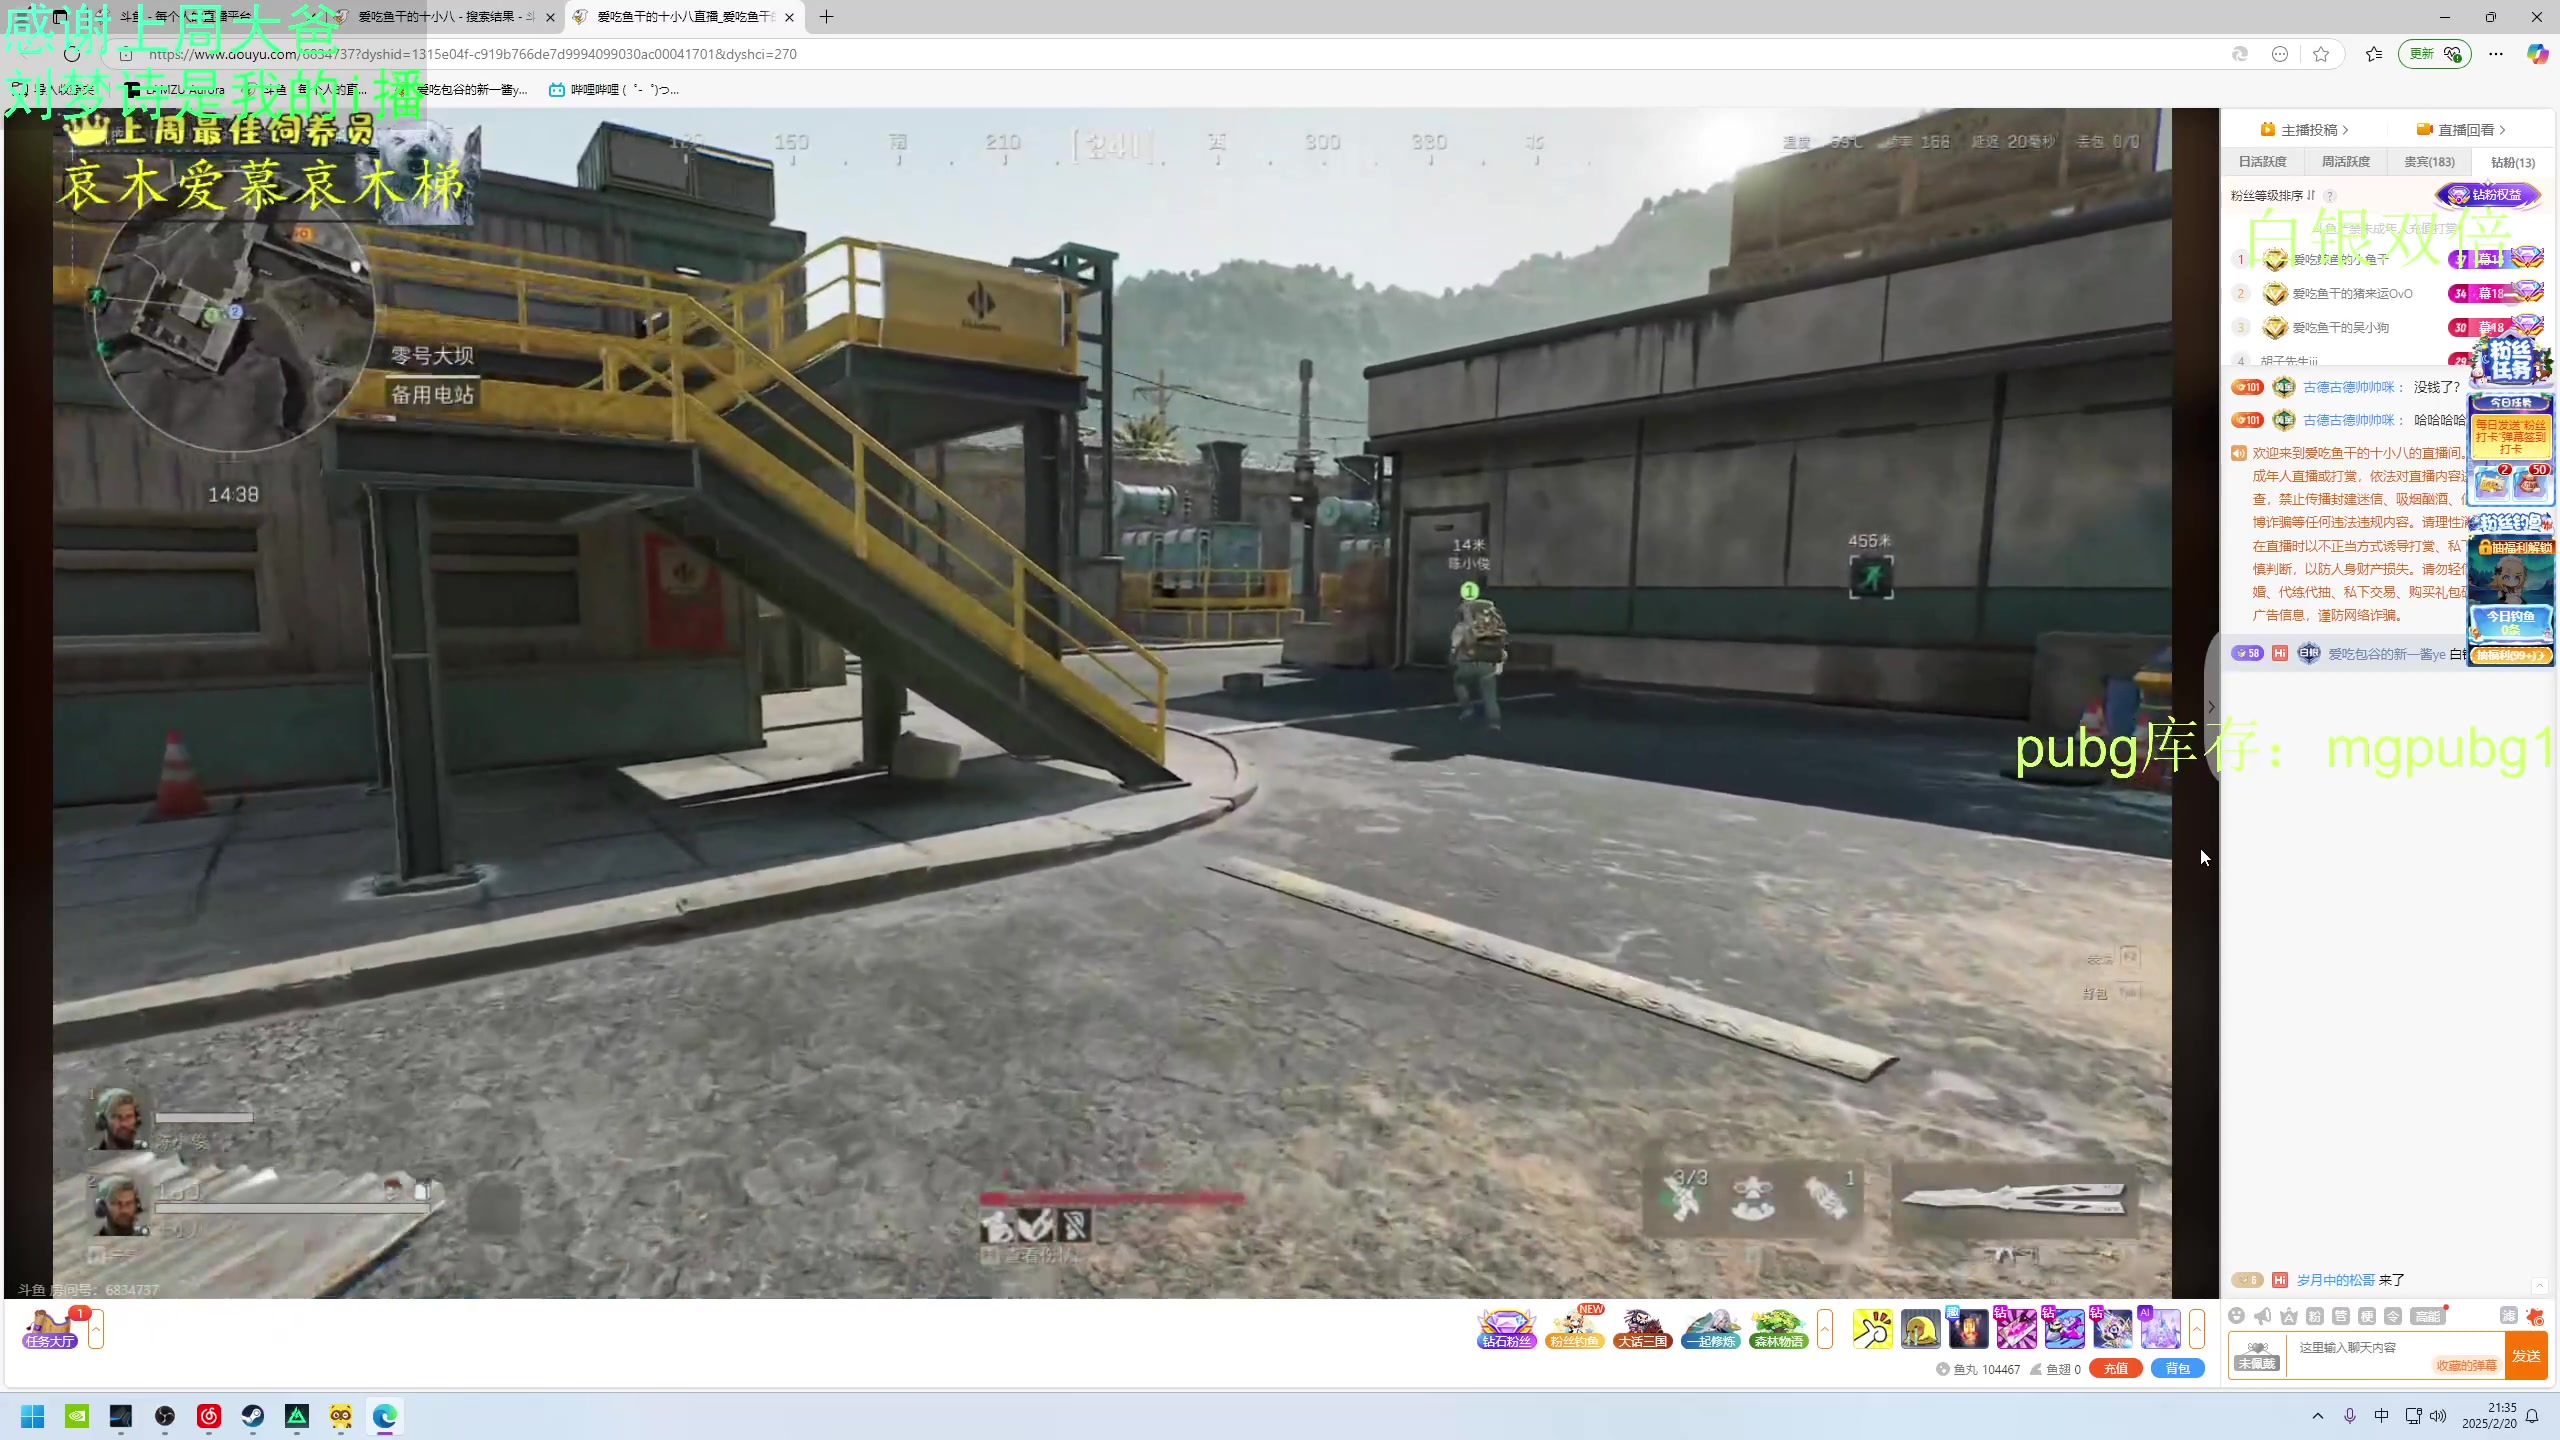Open 收藏的弹幕 saved comments

point(2466,1366)
